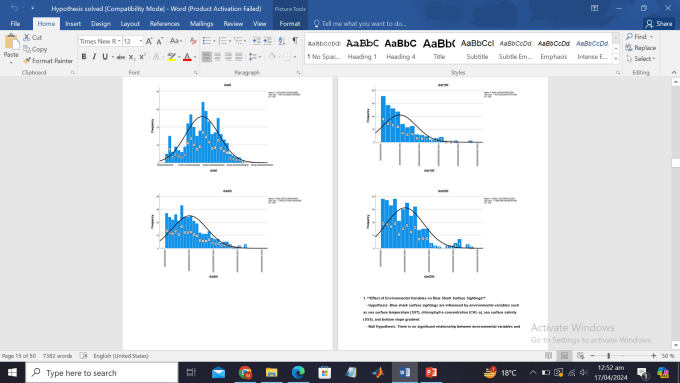Open PowerPoint from the taskbar
This screenshot has height=383, width=680.
(431, 373)
